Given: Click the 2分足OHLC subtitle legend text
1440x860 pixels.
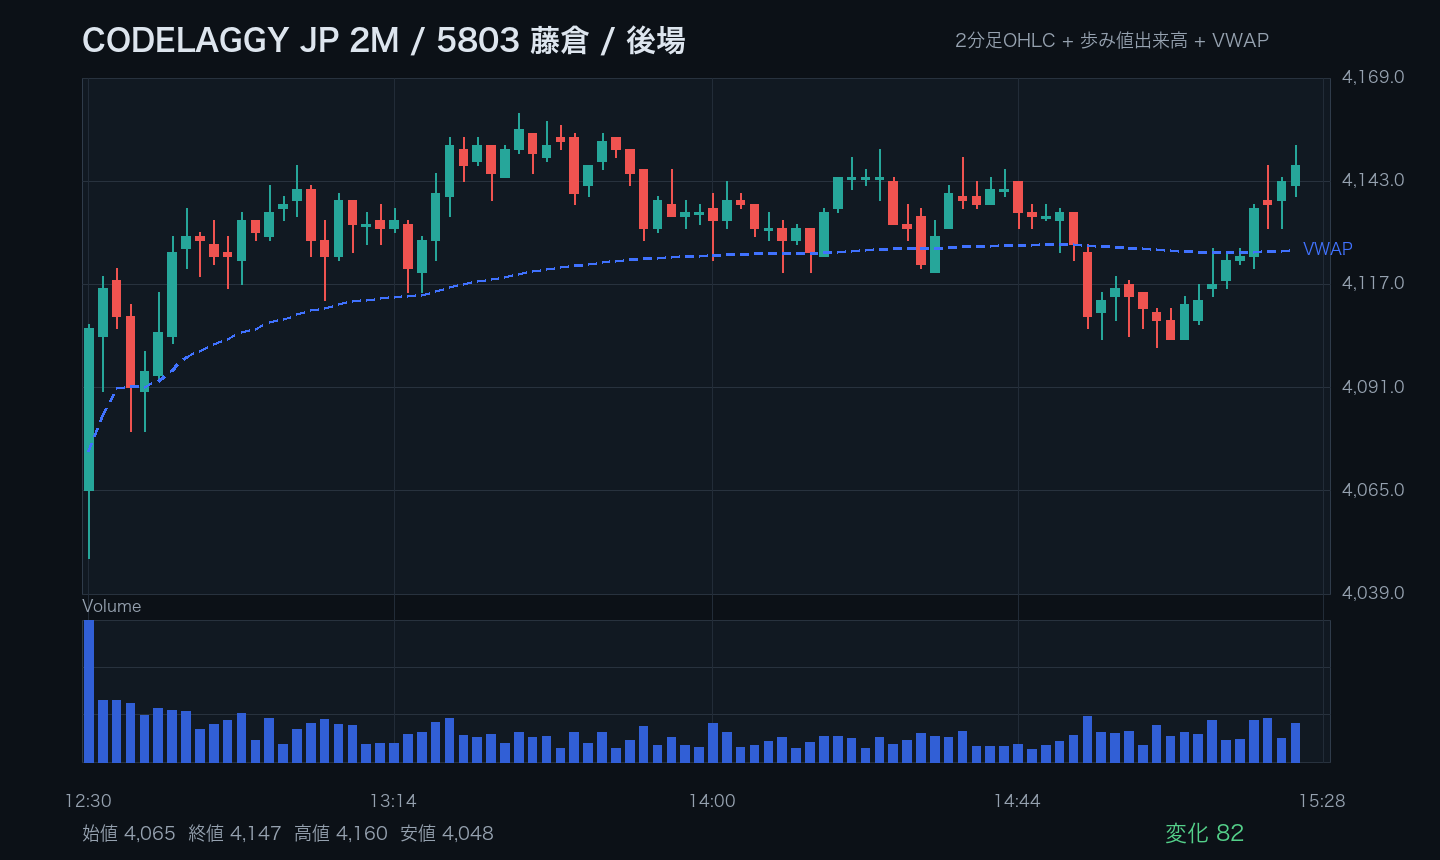Looking at the screenshot, I should [x=1005, y=41].
